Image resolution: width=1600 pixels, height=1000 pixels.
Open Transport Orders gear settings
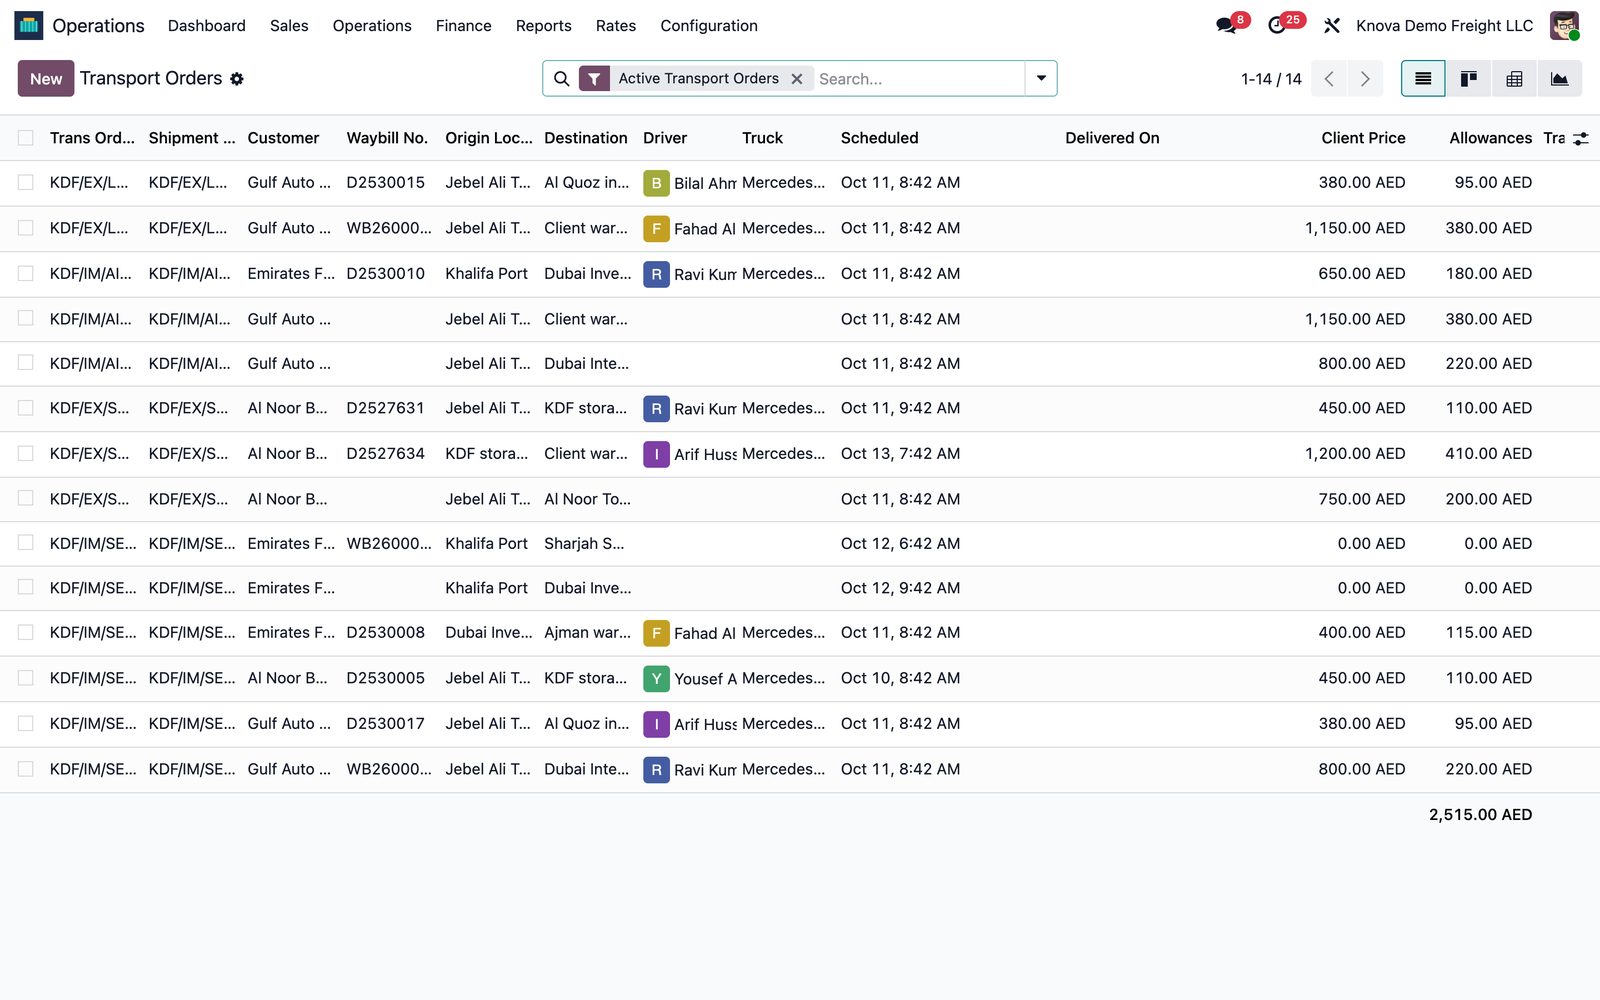click(237, 79)
